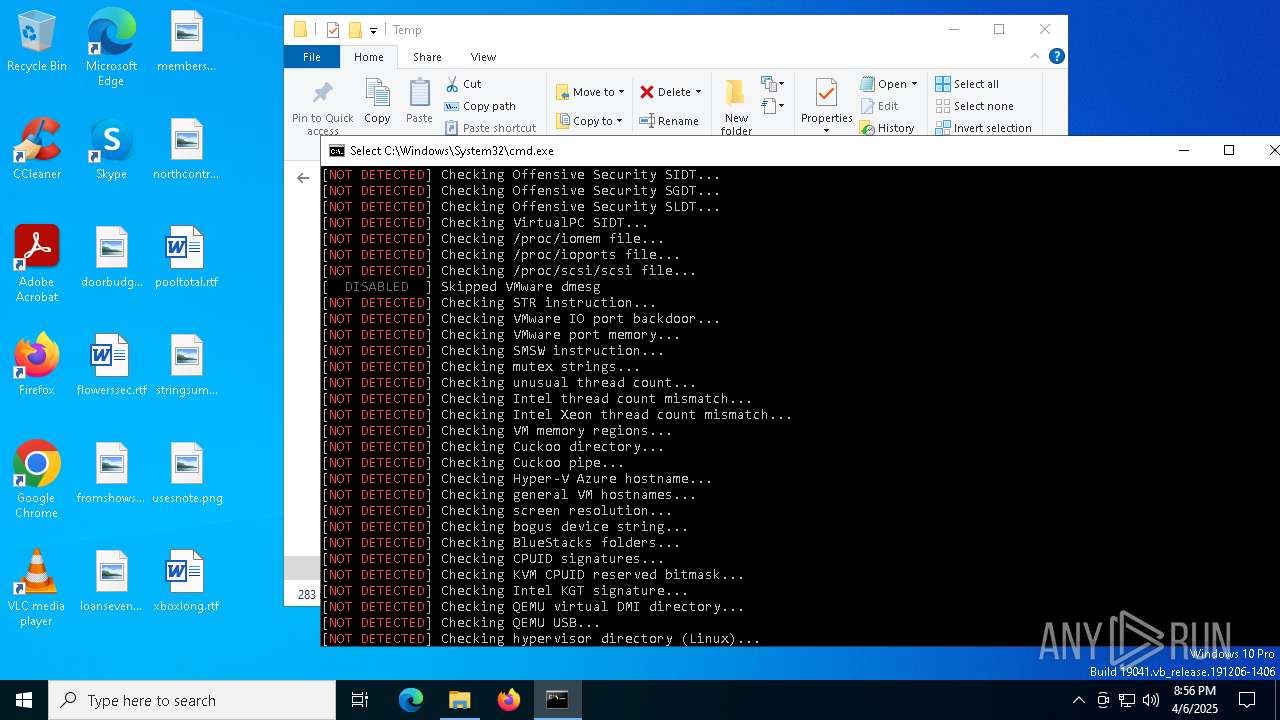
Task: Click Rename in Explorer ribbon
Action: [x=669, y=121]
